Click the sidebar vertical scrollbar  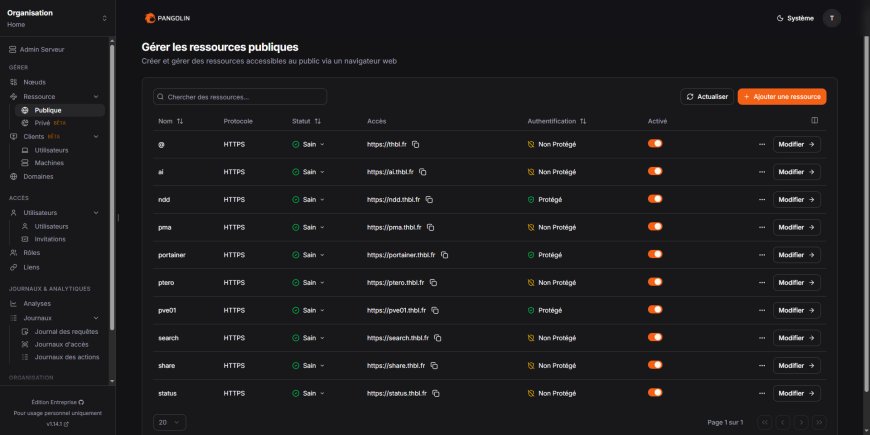[113, 188]
